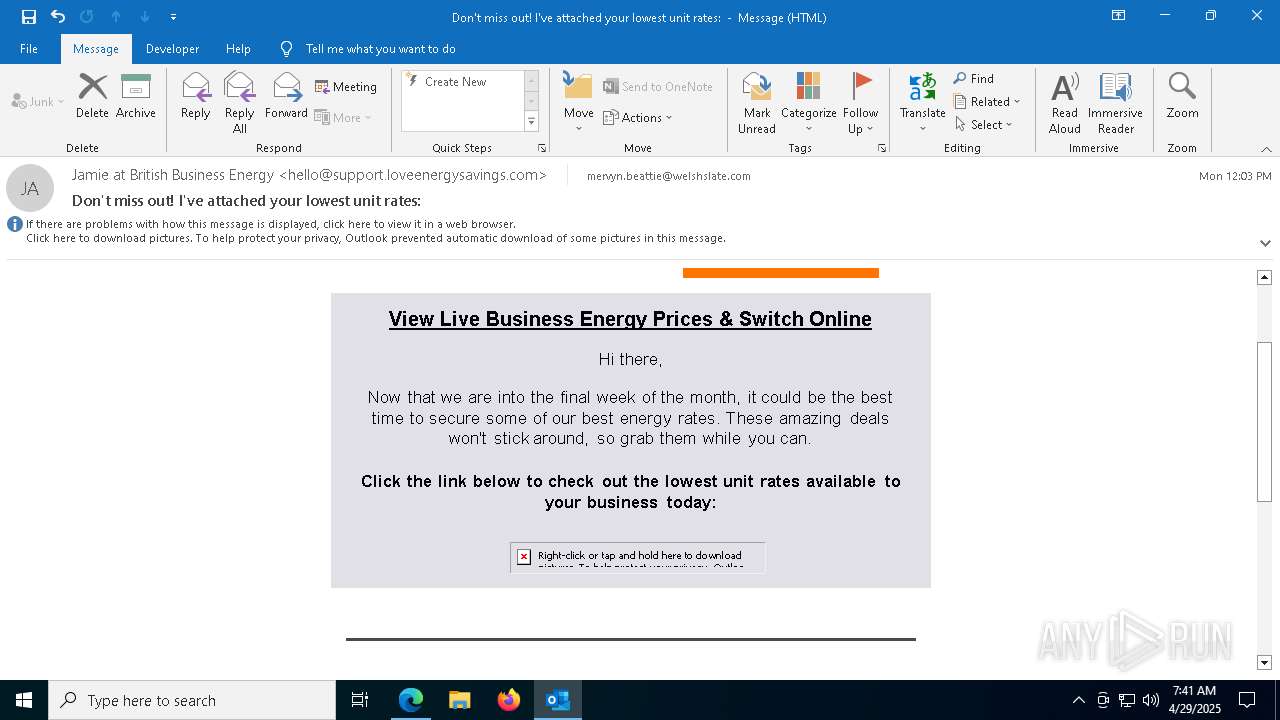Viewport: 1280px width, 720px height.
Task: Click the taskbar search box
Action: (x=192, y=700)
